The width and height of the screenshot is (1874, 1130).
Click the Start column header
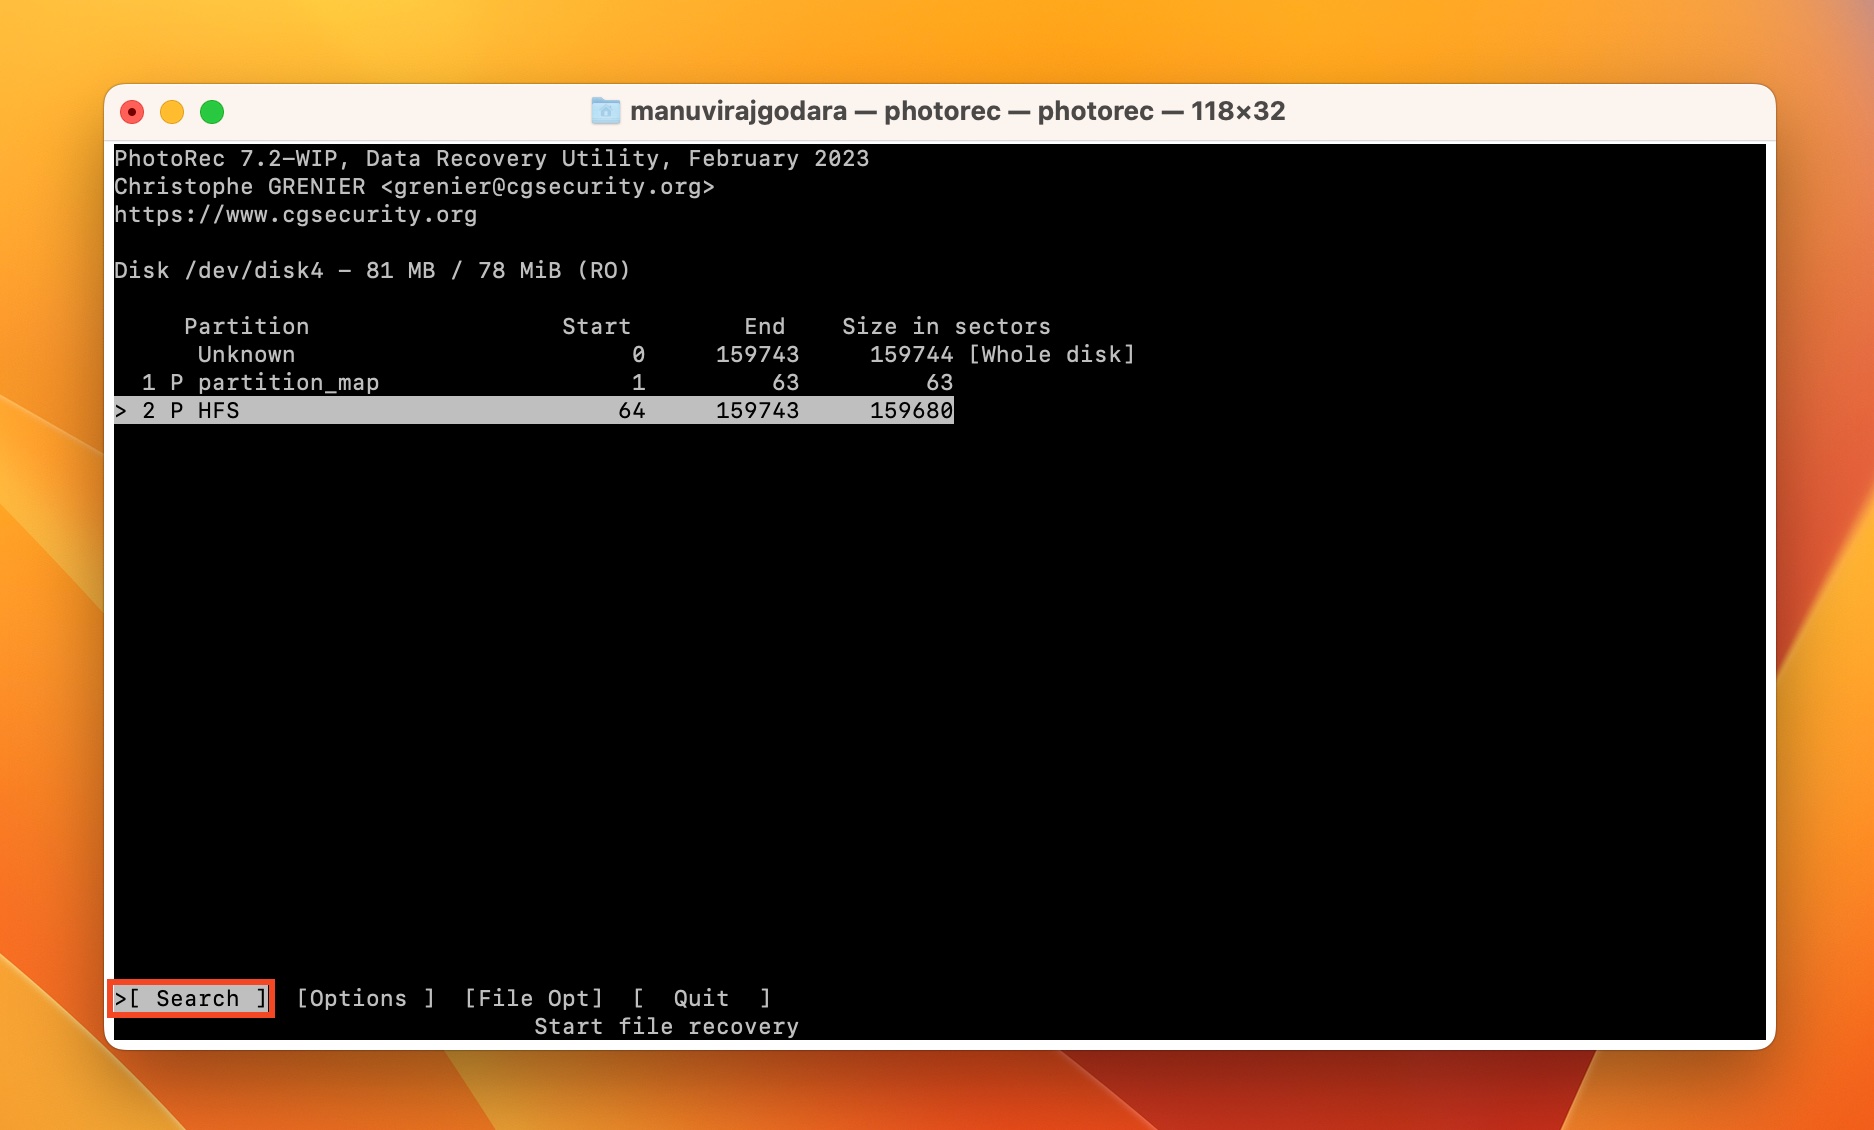coord(596,326)
